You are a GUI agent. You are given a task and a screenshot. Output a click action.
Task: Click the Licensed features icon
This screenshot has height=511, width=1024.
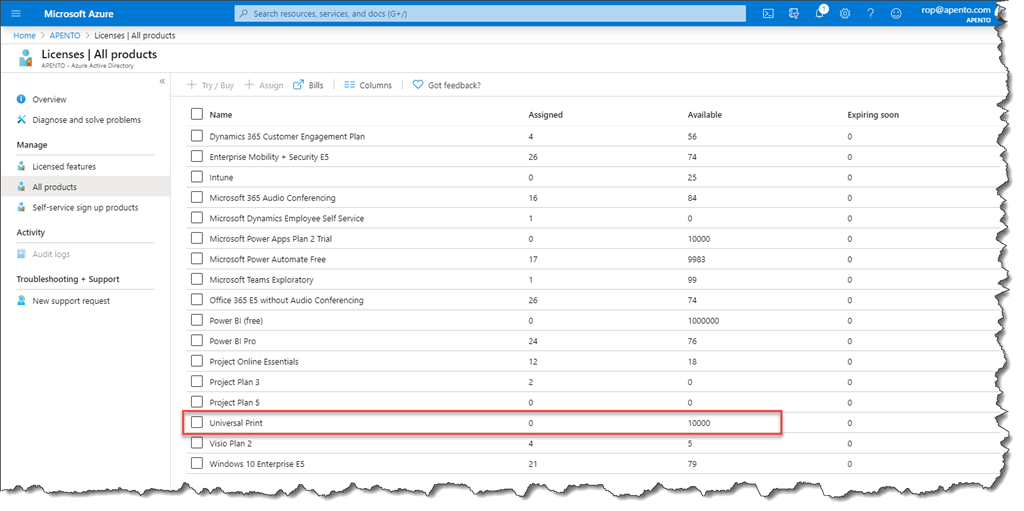point(22,167)
